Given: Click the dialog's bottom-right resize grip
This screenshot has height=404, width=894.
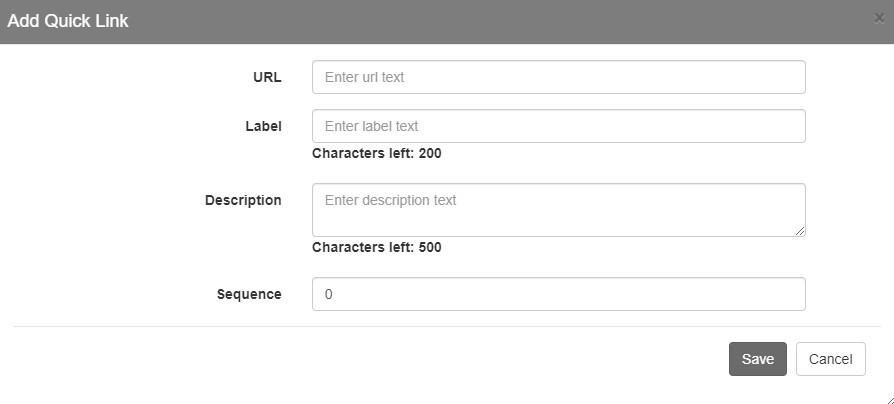Looking at the screenshot, I should (889, 399).
